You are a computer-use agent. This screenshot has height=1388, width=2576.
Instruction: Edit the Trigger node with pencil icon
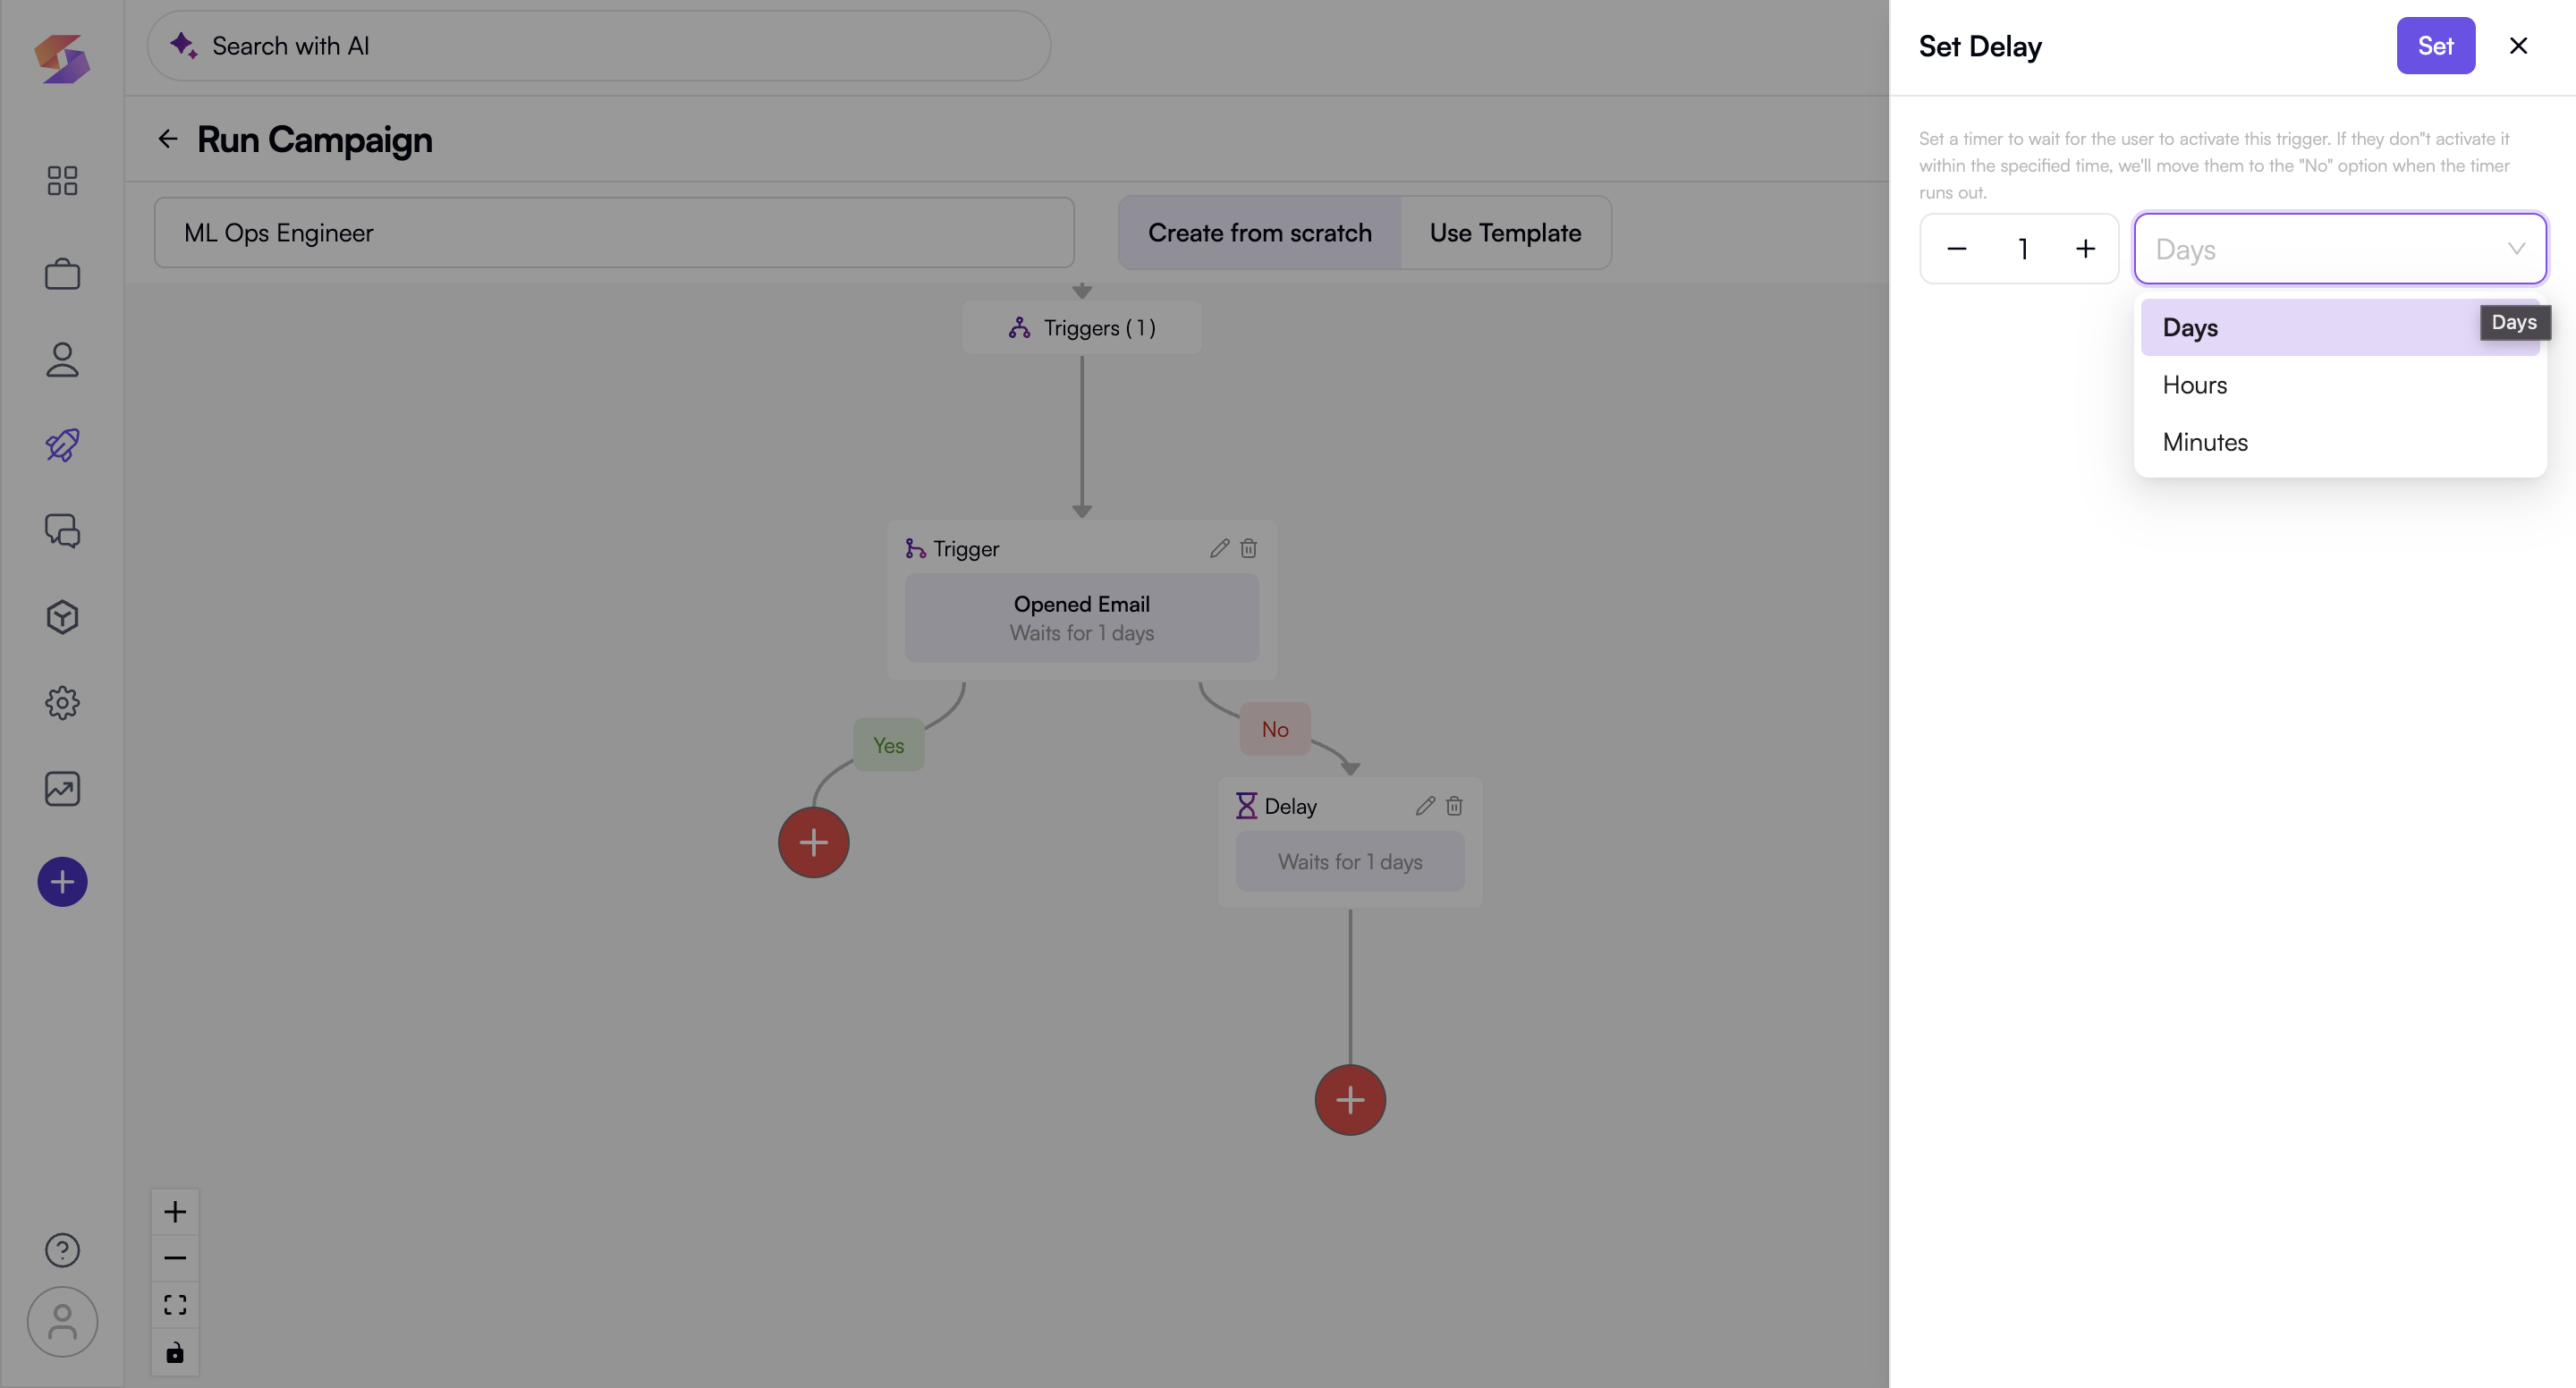(x=1219, y=548)
